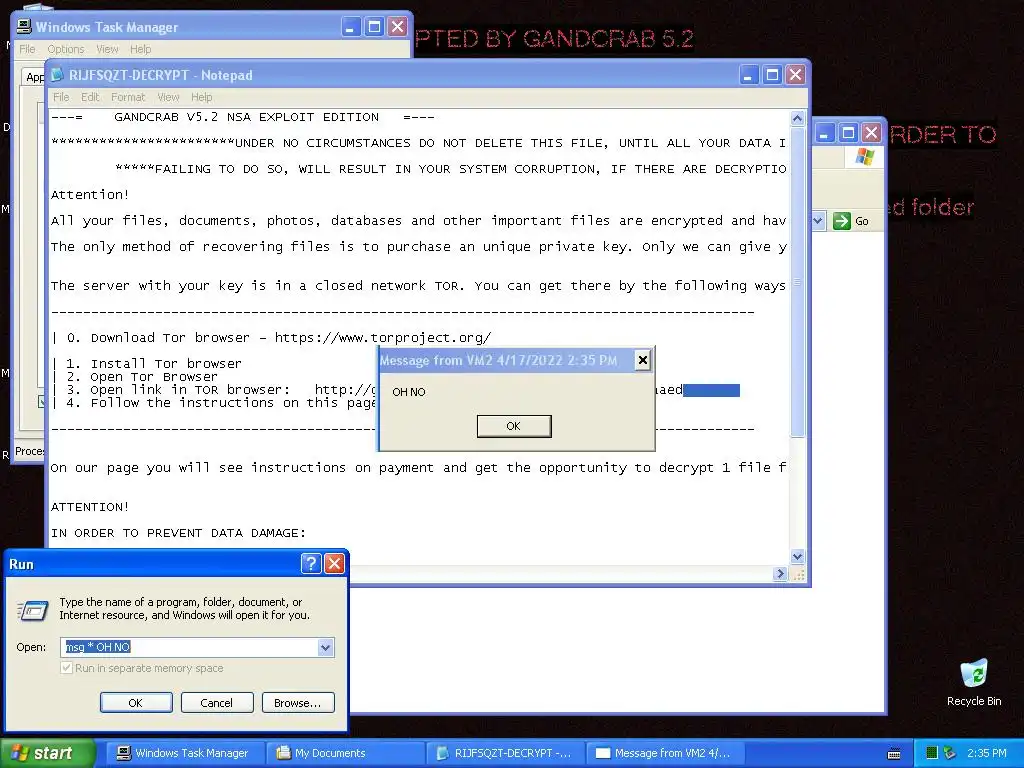
Task: Switch to RIJFSQZT-DECRYPT taskbar button
Action: click(x=504, y=753)
